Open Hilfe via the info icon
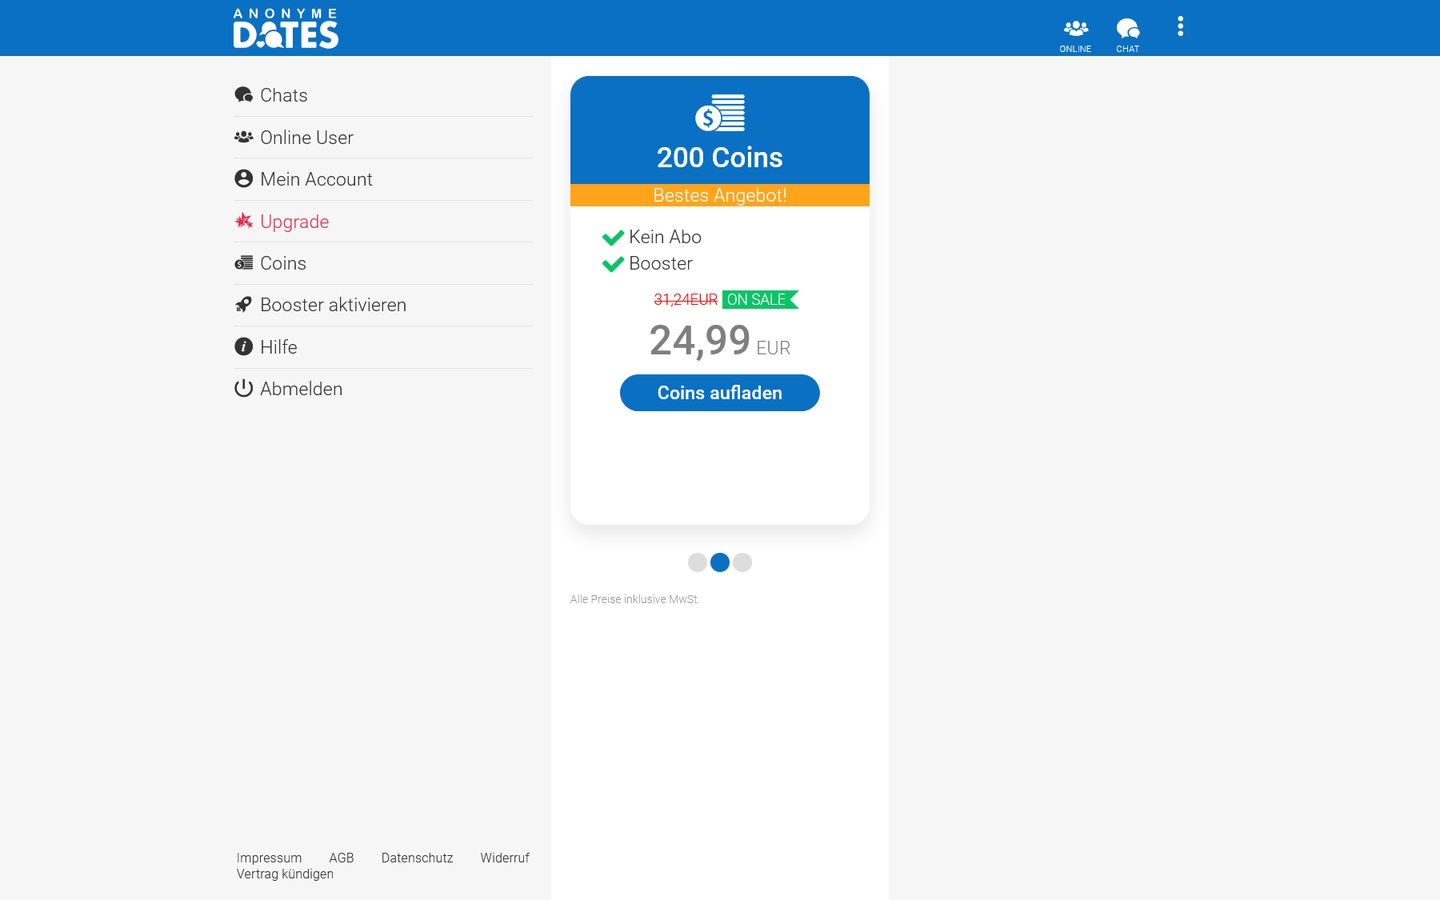Viewport: 1440px width, 900px height. point(243,346)
